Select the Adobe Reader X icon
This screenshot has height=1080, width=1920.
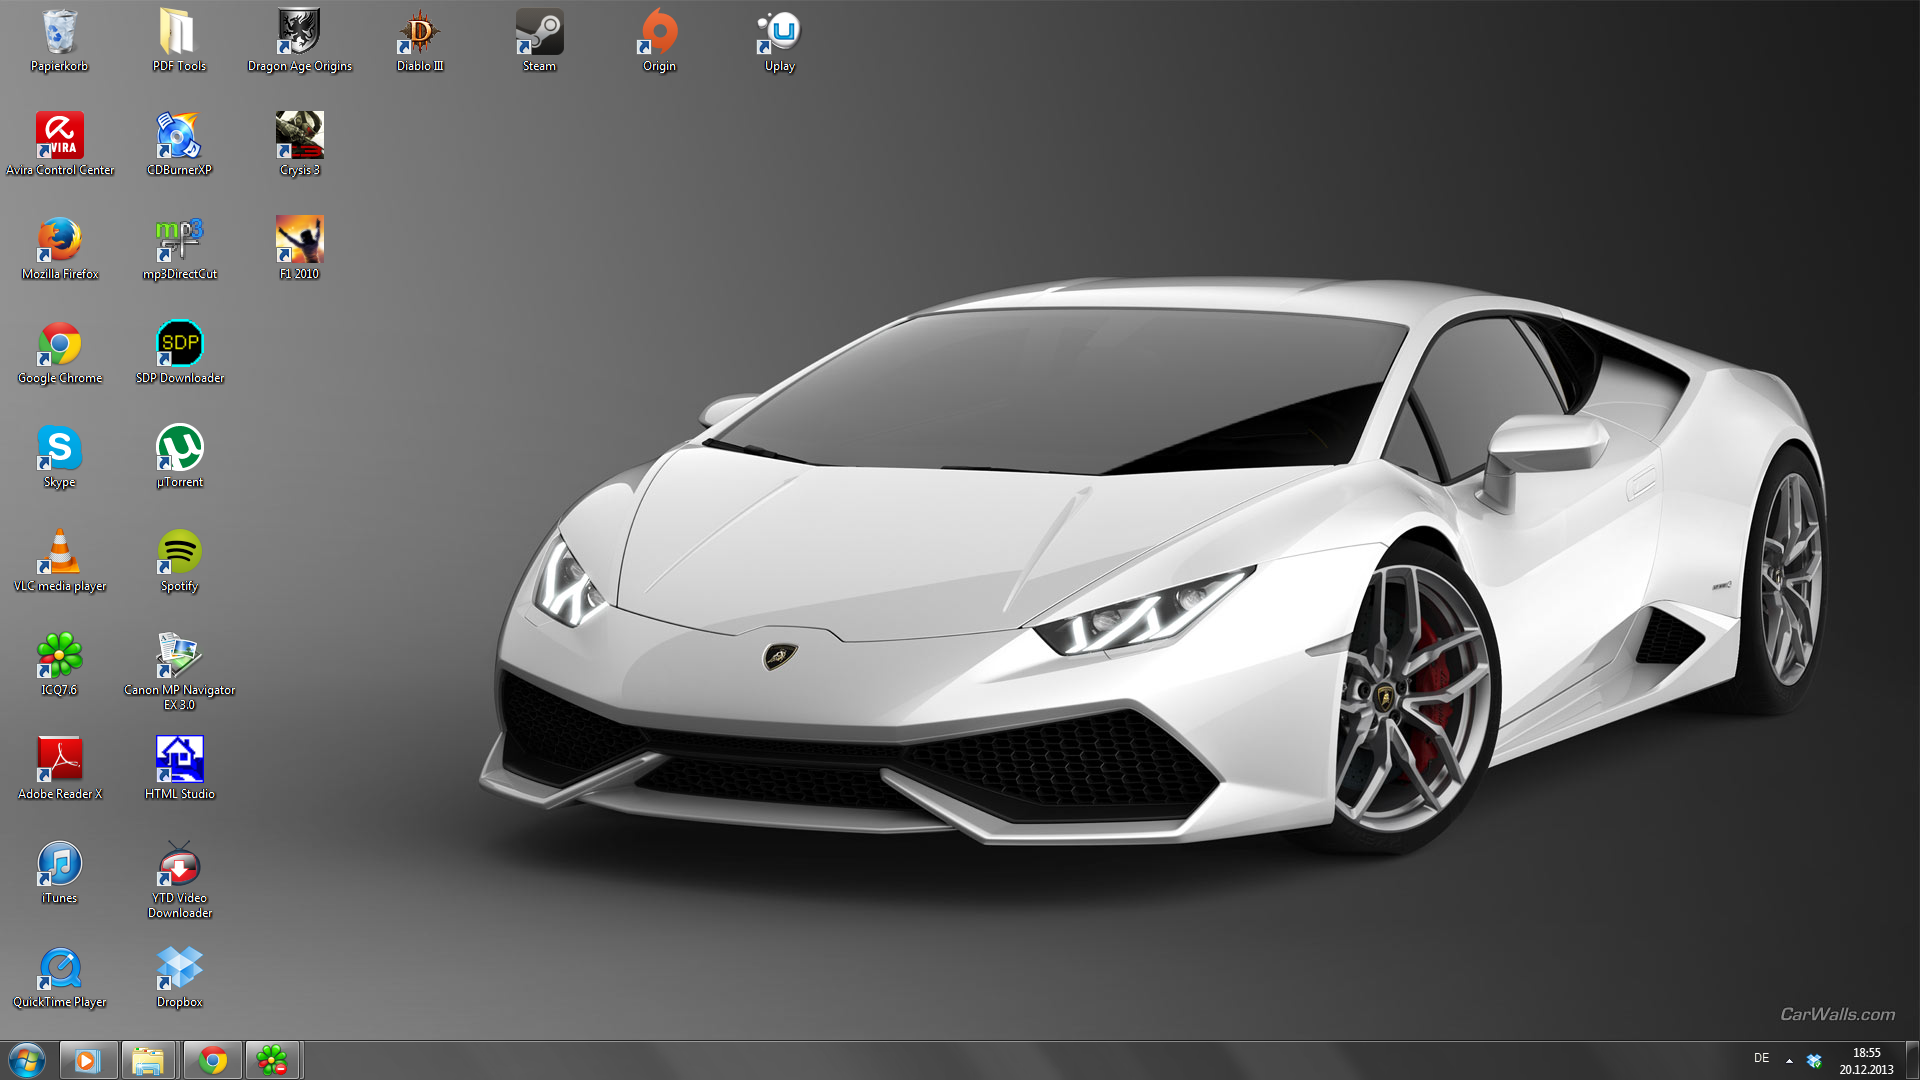(x=60, y=769)
